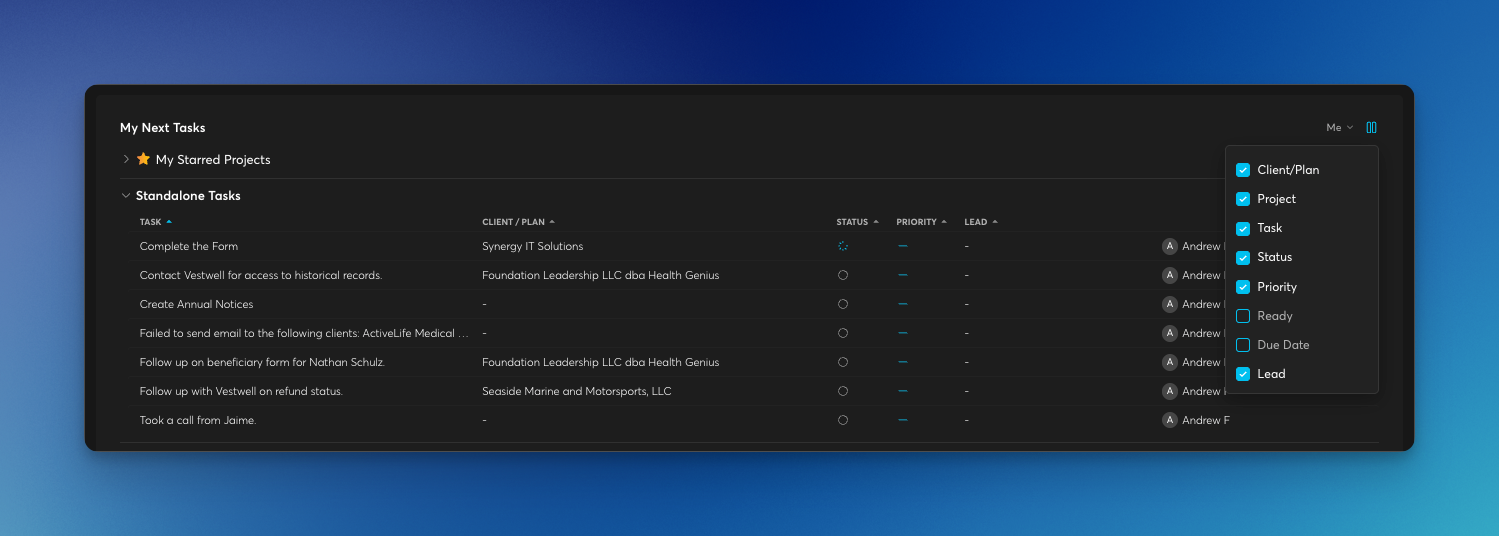Click Andrew avatar in Failed to send email row
This screenshot has height=536, width=1499.
(1170, 333)
